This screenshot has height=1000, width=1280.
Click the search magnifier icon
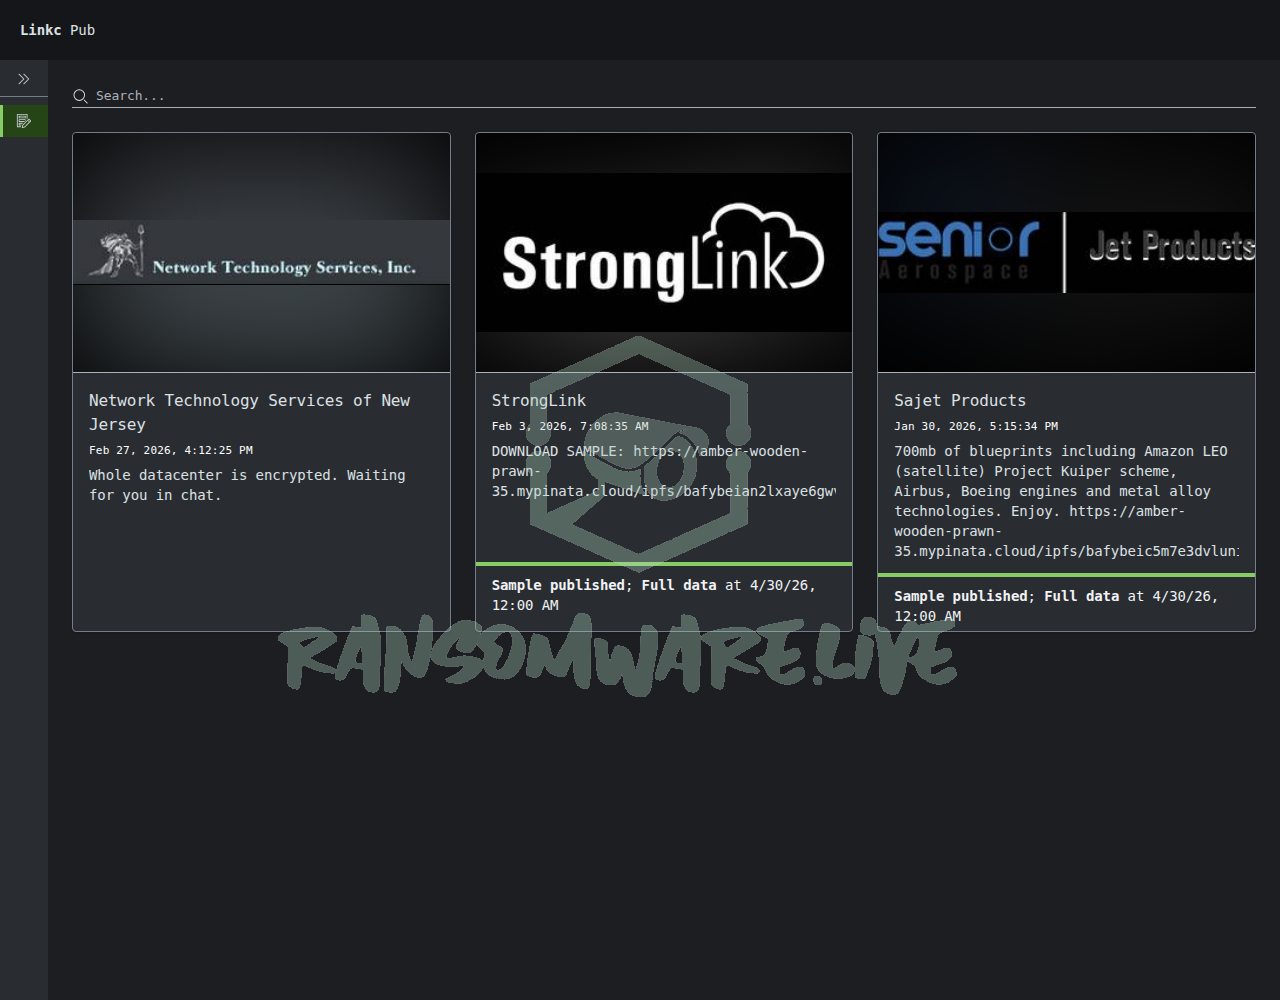pyautogui.click(x=80, y=96)
